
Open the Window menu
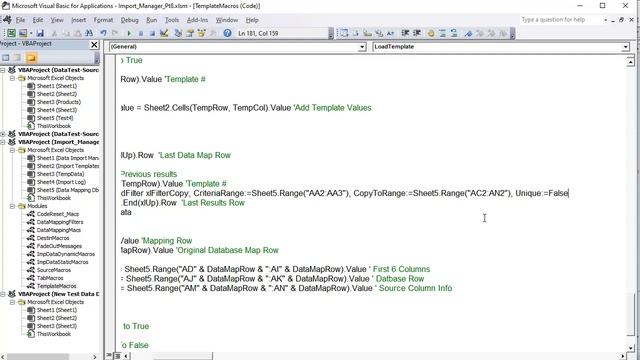click(x=227, y=20)
